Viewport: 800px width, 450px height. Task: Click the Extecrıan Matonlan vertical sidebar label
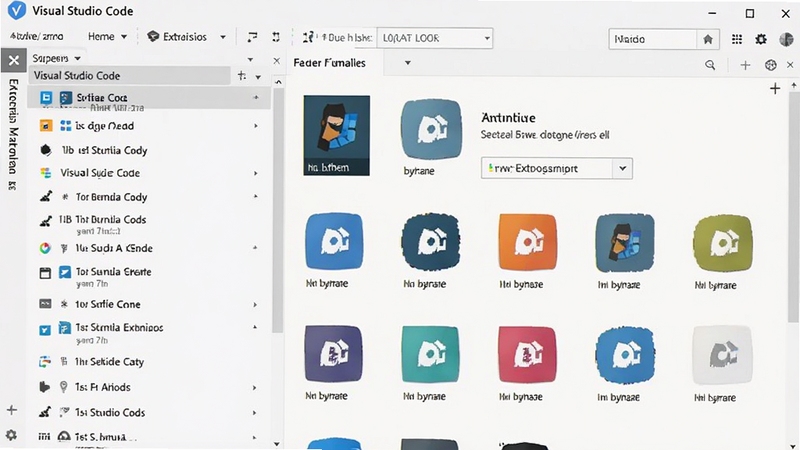pos(13,135)
